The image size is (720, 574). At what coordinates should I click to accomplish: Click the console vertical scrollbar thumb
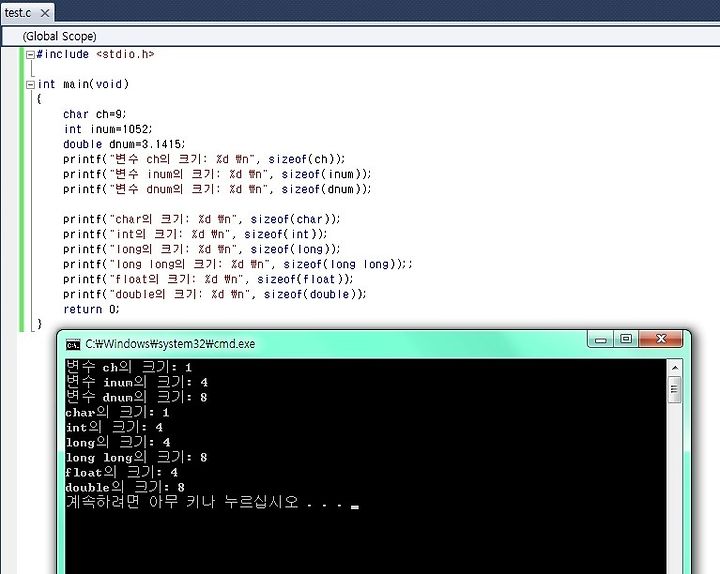[x=674, y=389]
